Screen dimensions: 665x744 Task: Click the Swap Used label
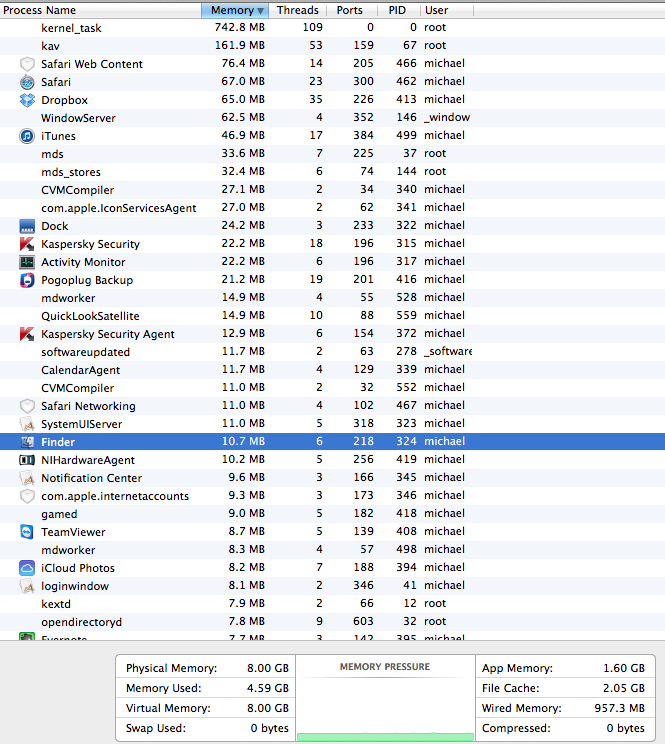156,728
